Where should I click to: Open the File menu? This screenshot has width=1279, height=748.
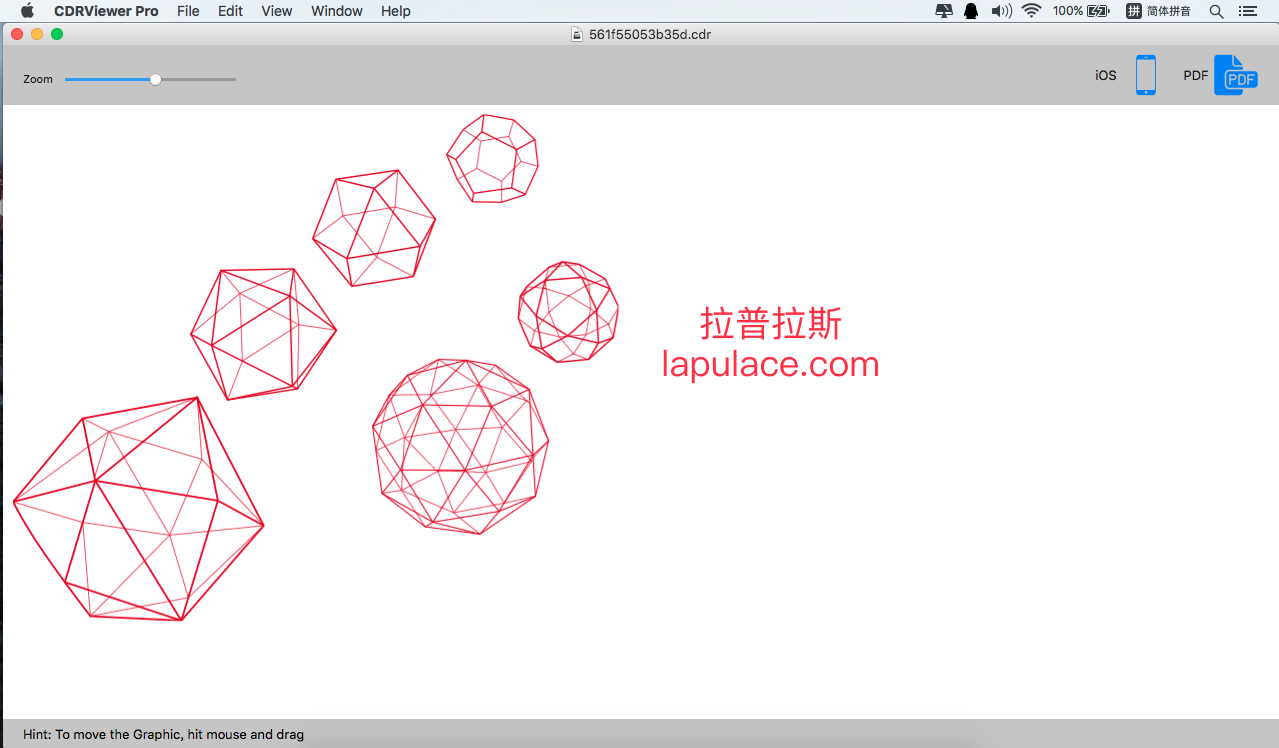188,11
